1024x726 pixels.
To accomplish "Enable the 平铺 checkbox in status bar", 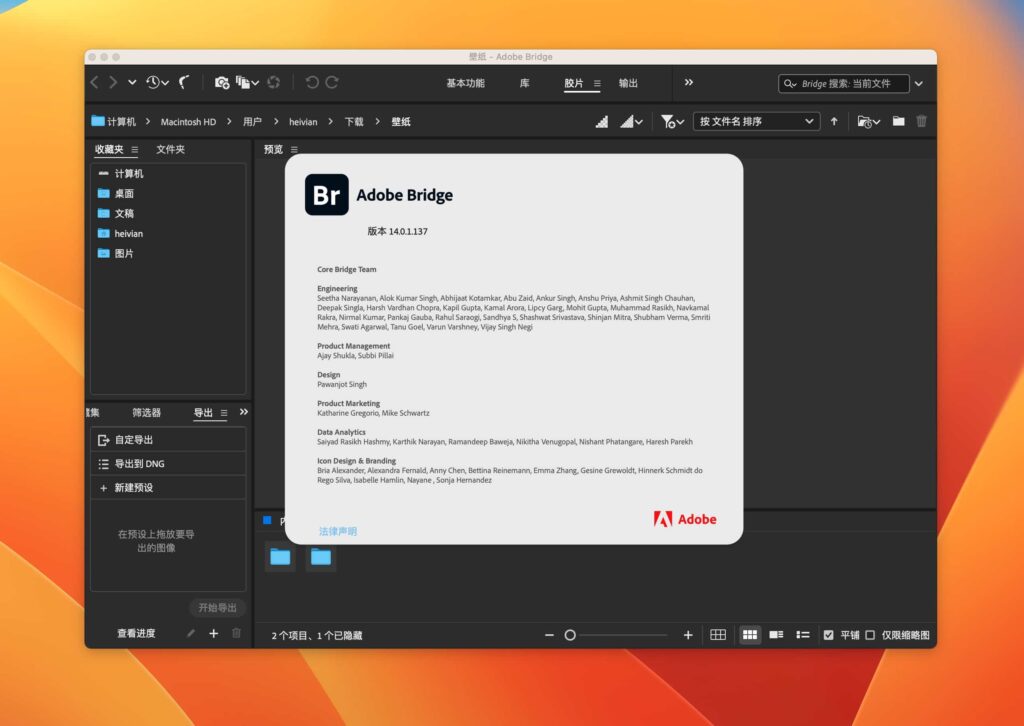I will click(829, 634).
